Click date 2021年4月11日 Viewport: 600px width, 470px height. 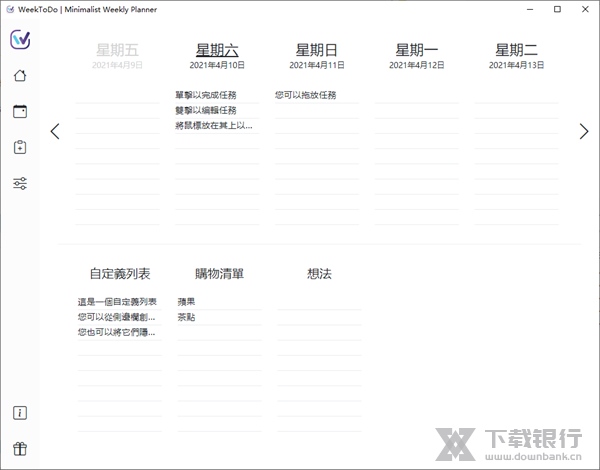pos(317,65)
